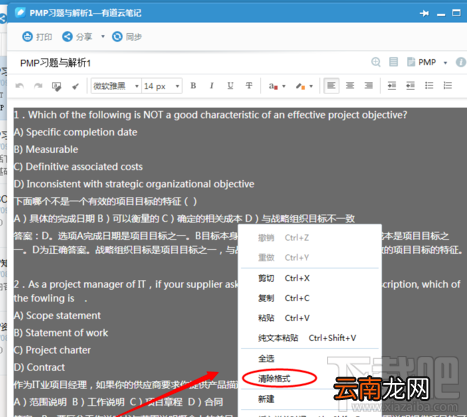Choose 粘贴 Ctrl+V in context menu
Image resolution: width=467 pixels, height=417 pixels.
(310, 318)
